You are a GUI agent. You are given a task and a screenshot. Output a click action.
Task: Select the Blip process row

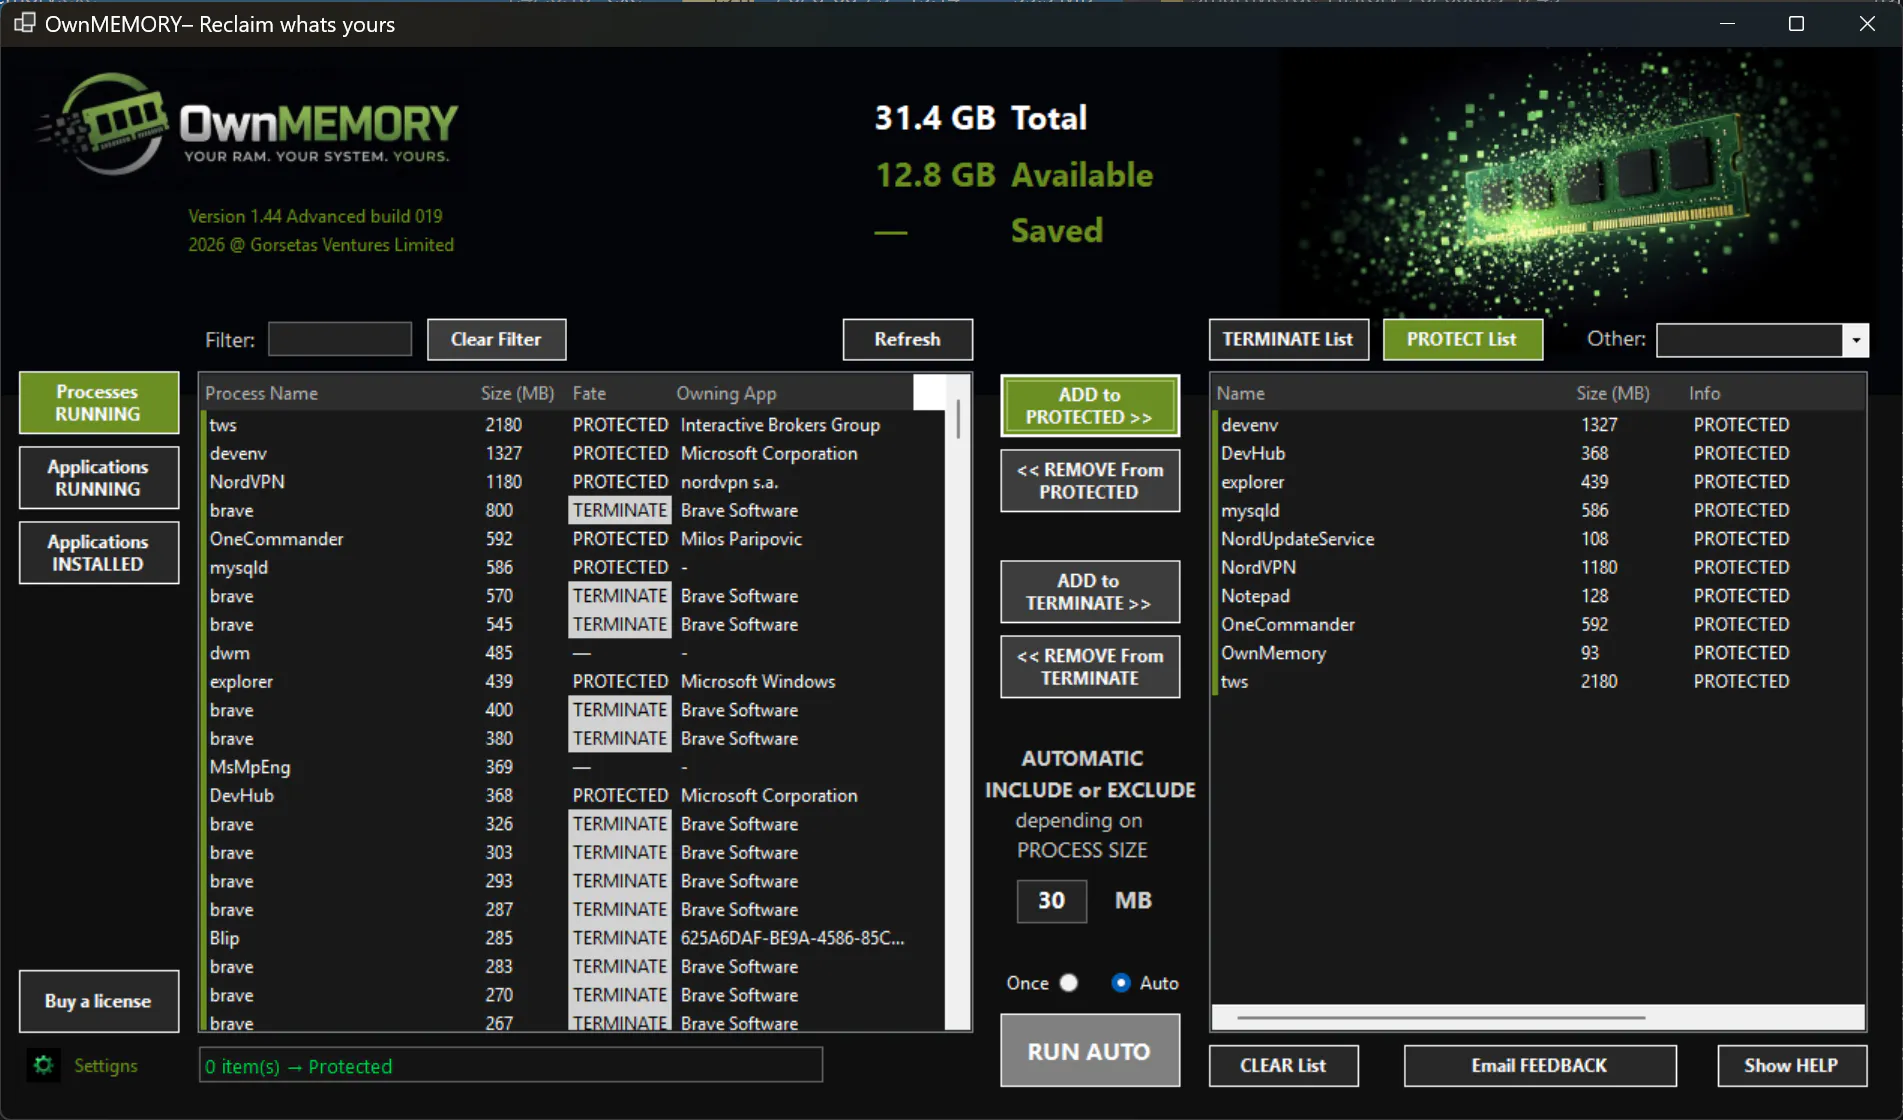574,938
